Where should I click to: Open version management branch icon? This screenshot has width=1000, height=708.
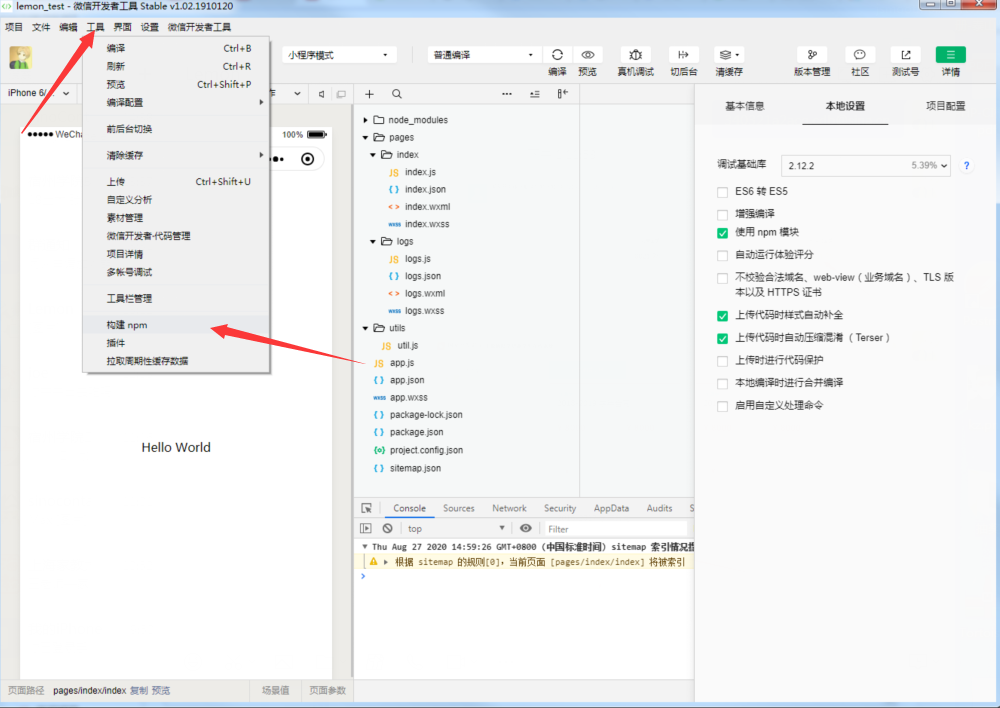tap(812, 55)
